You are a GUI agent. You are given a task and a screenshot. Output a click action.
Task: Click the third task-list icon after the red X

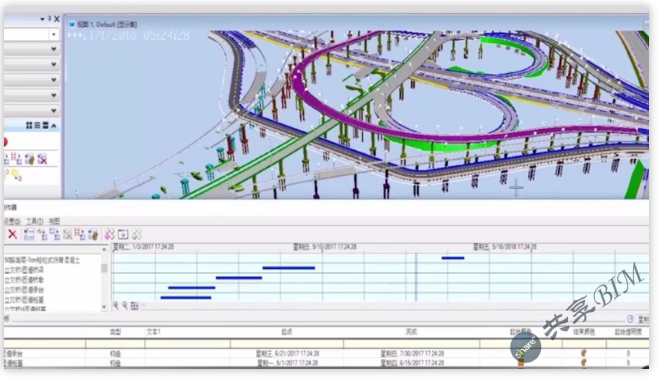pos(55,234)
